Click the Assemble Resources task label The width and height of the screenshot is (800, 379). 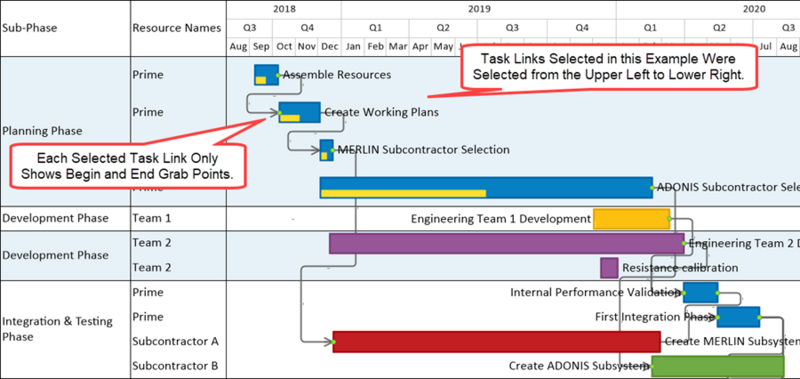[x=337, y=75]
